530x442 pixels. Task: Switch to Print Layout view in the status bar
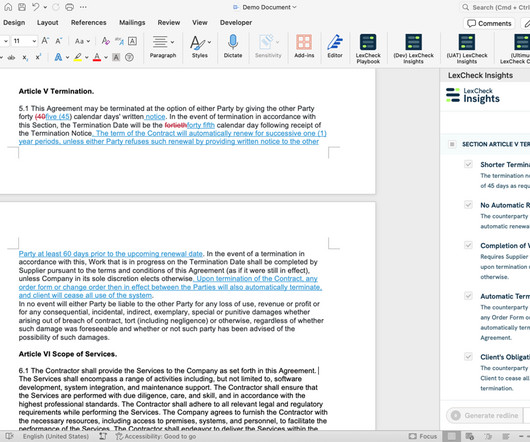tap(452, 436)
